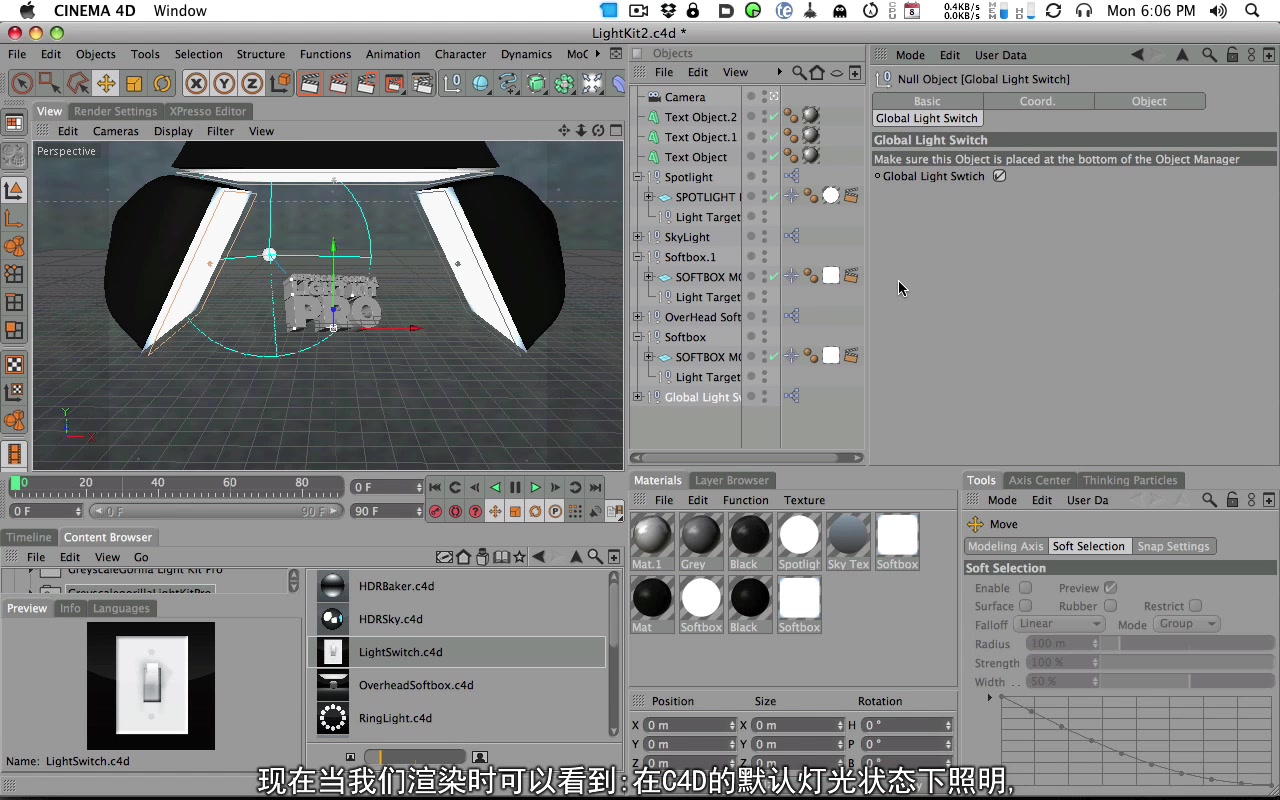Click the Soft Selection button in Tools panel

(1089, 546)
